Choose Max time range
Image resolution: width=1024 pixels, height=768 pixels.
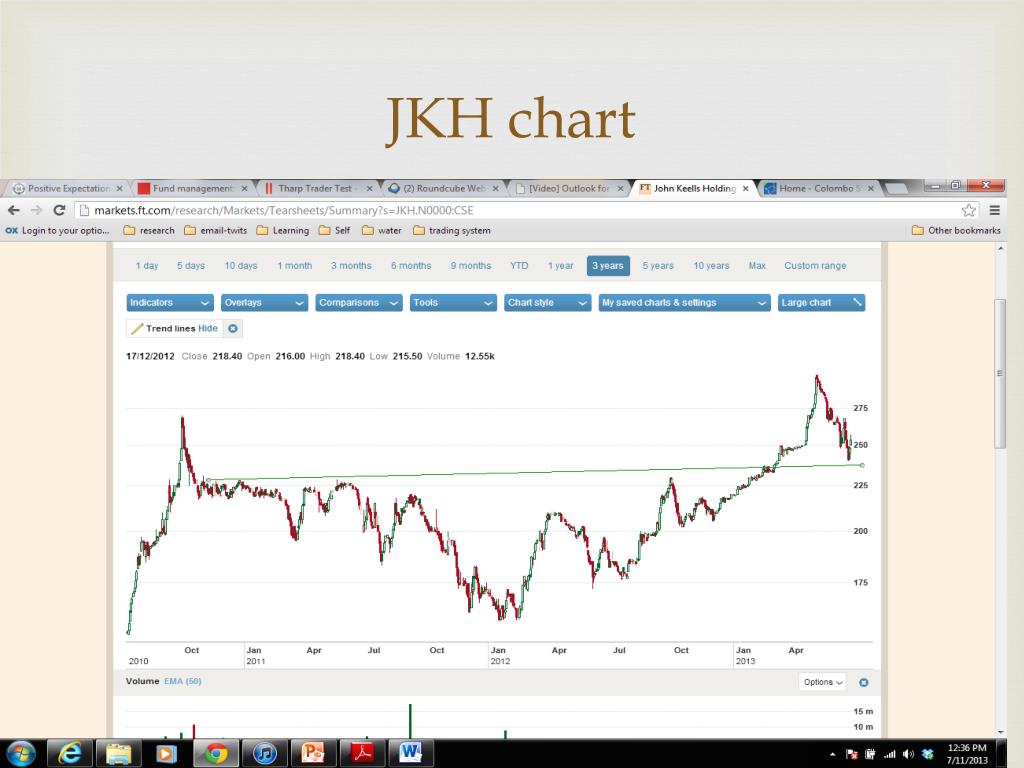757,266
